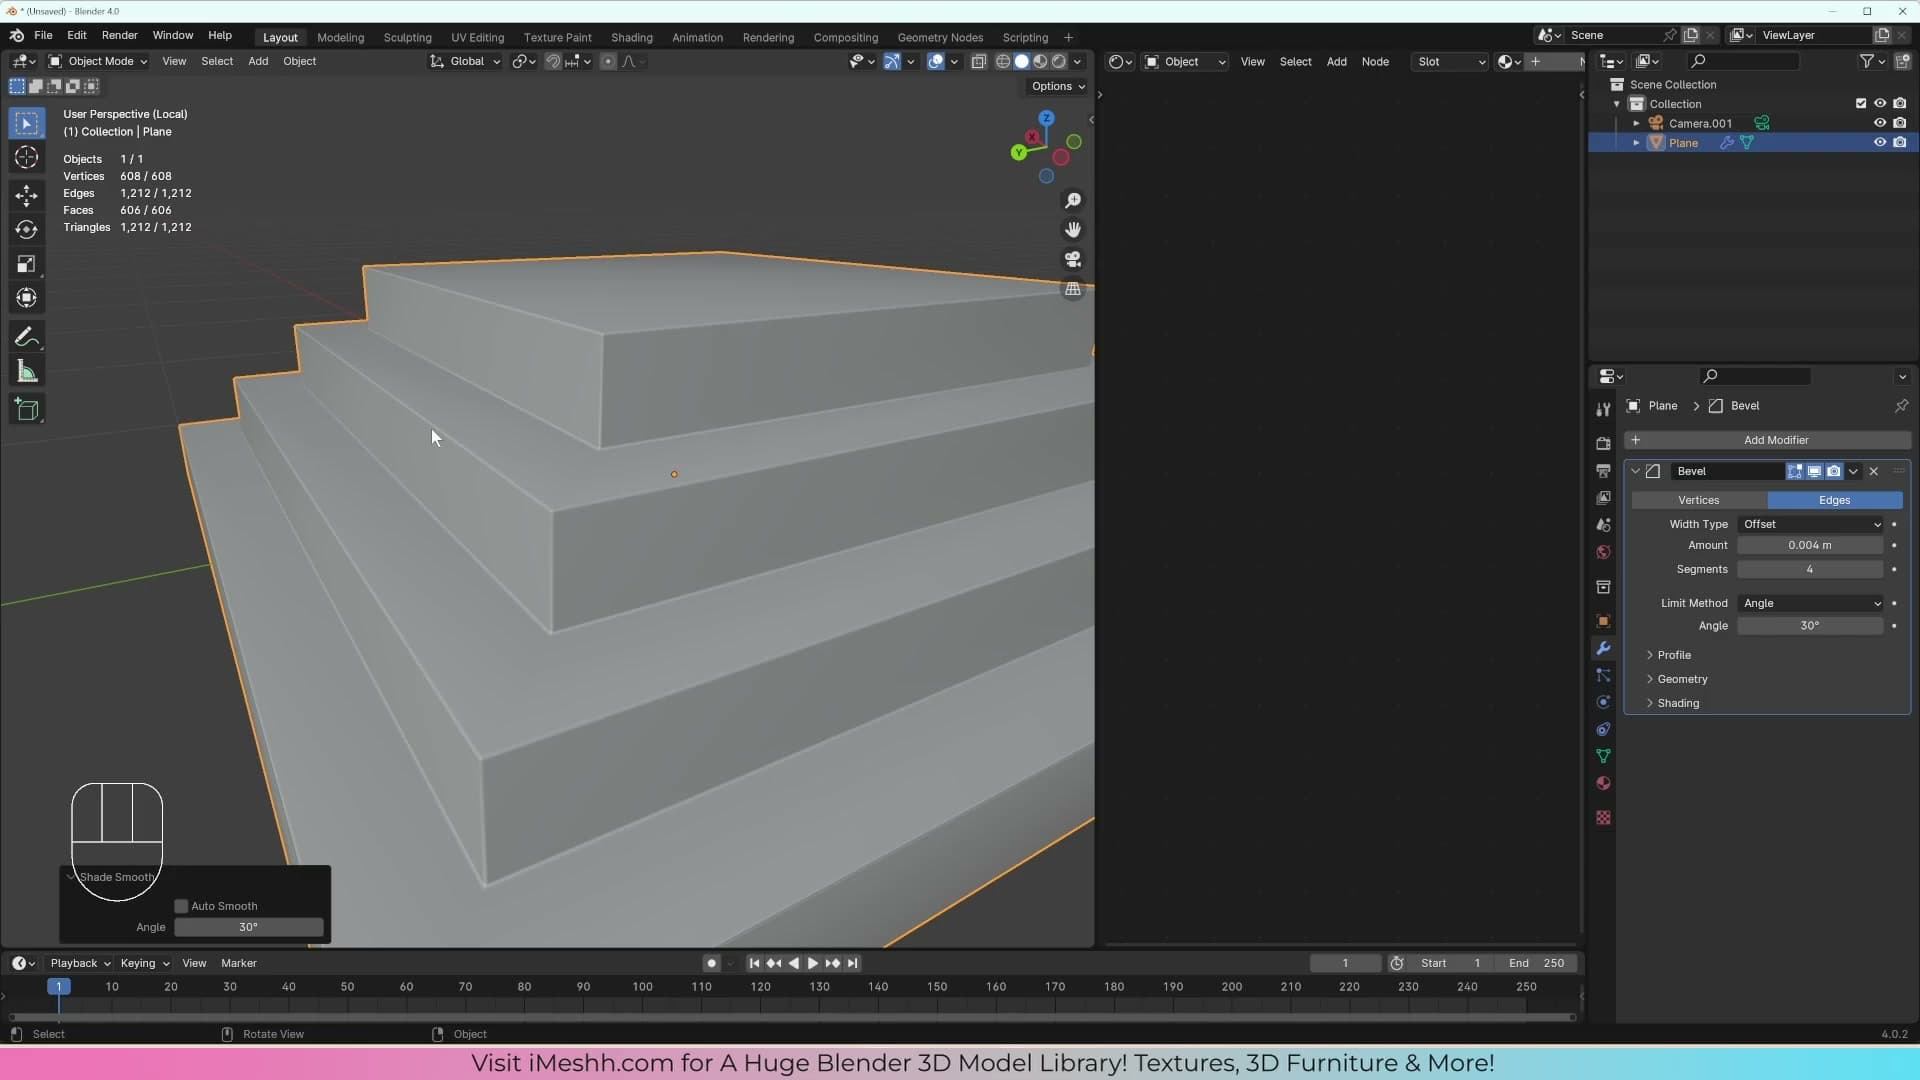The height and width of the screenshot is (1080, 1920).
Task: Open viewport Add menu
Action: click(x=258, y=62)
